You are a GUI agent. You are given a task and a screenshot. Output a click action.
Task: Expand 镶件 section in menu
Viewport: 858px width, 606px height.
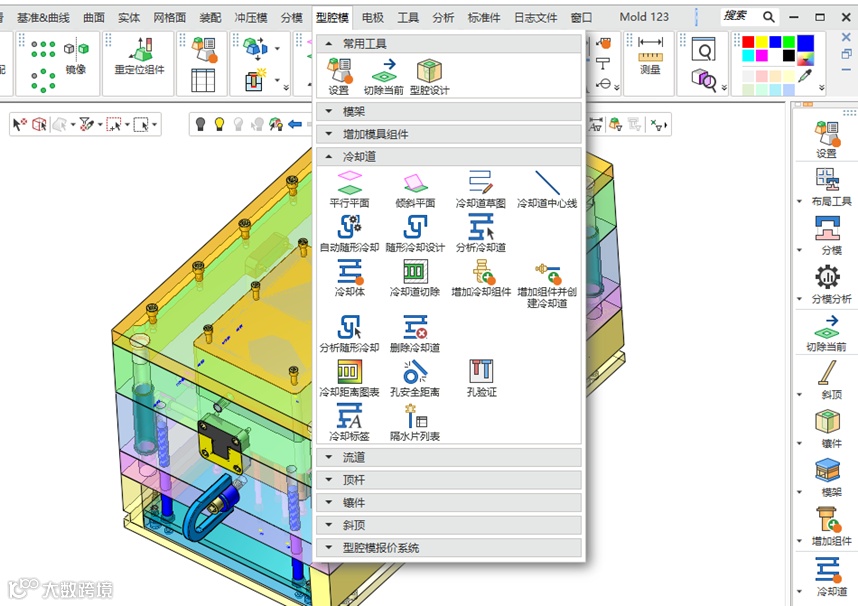(448, 503)
